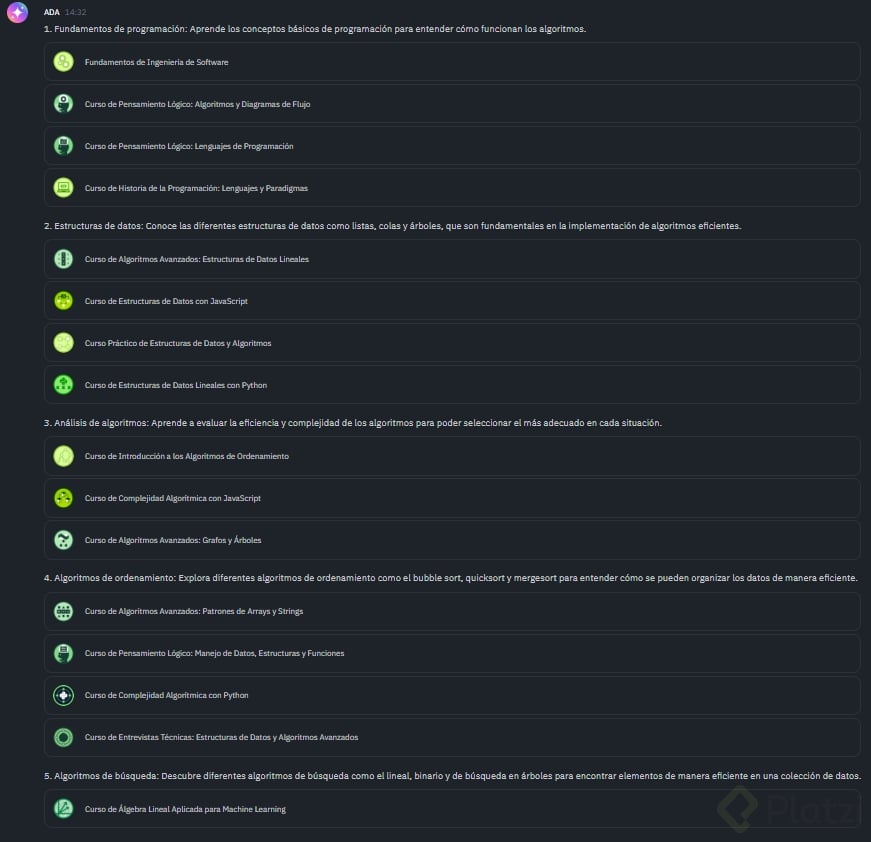The height and width of the screenshot is (842, 871).
Task: Open Curso Práctico de Estructuras de Datos y Algoritmos
Action: pos(178,343)
